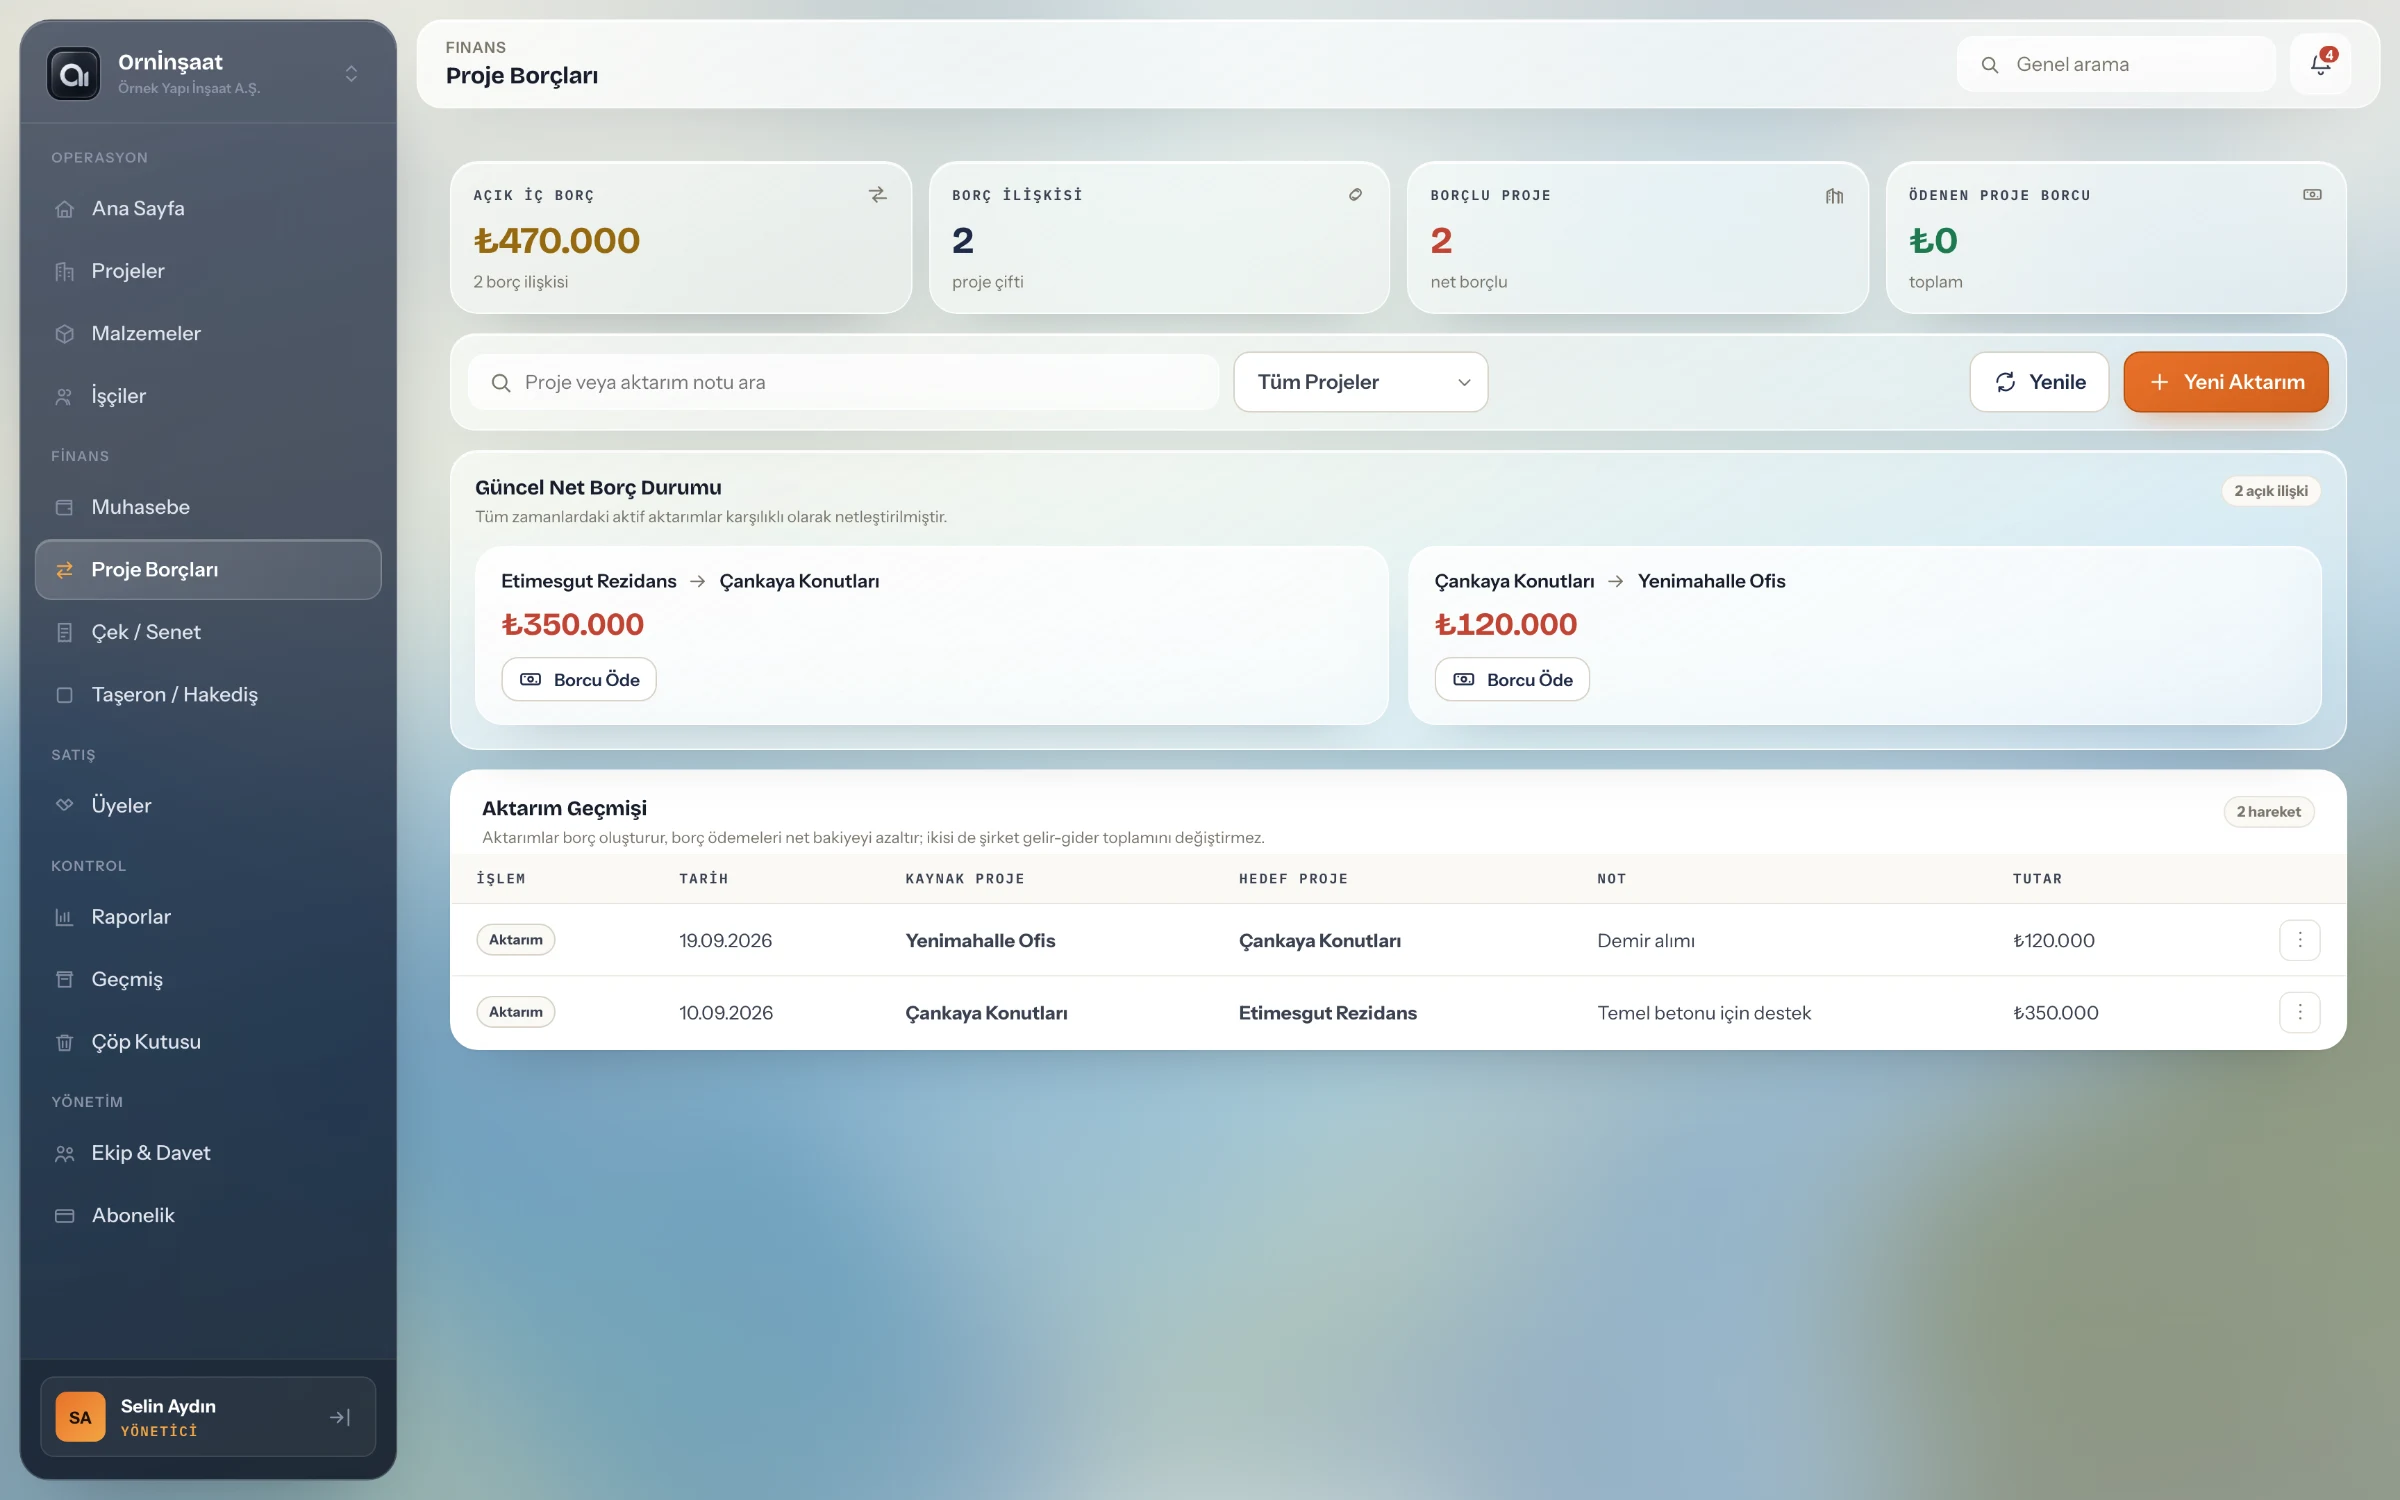Screen dimensions: 2400x1500
Task: Click the Aktarım tag dated 19.09.2026
Action: click(x=516, y=940)
